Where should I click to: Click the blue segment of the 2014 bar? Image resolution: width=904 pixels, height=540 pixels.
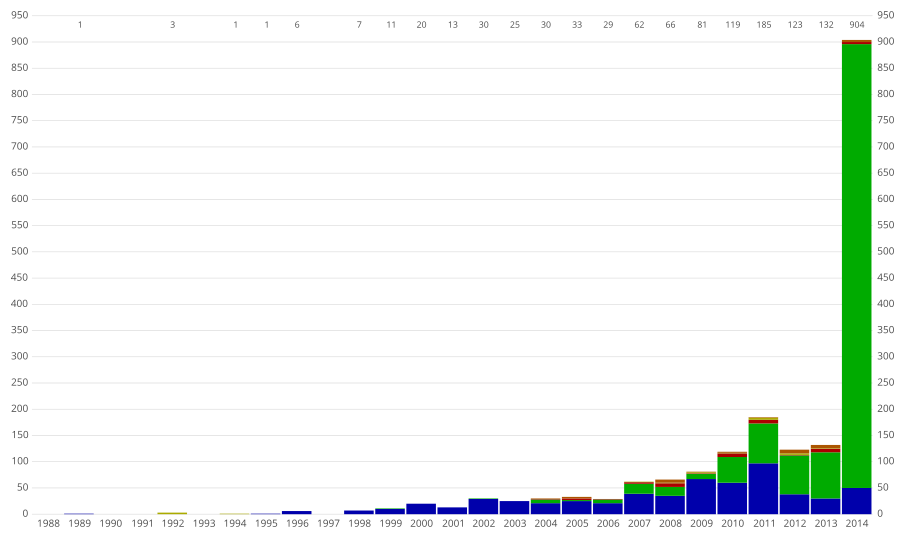coord(856,501)
